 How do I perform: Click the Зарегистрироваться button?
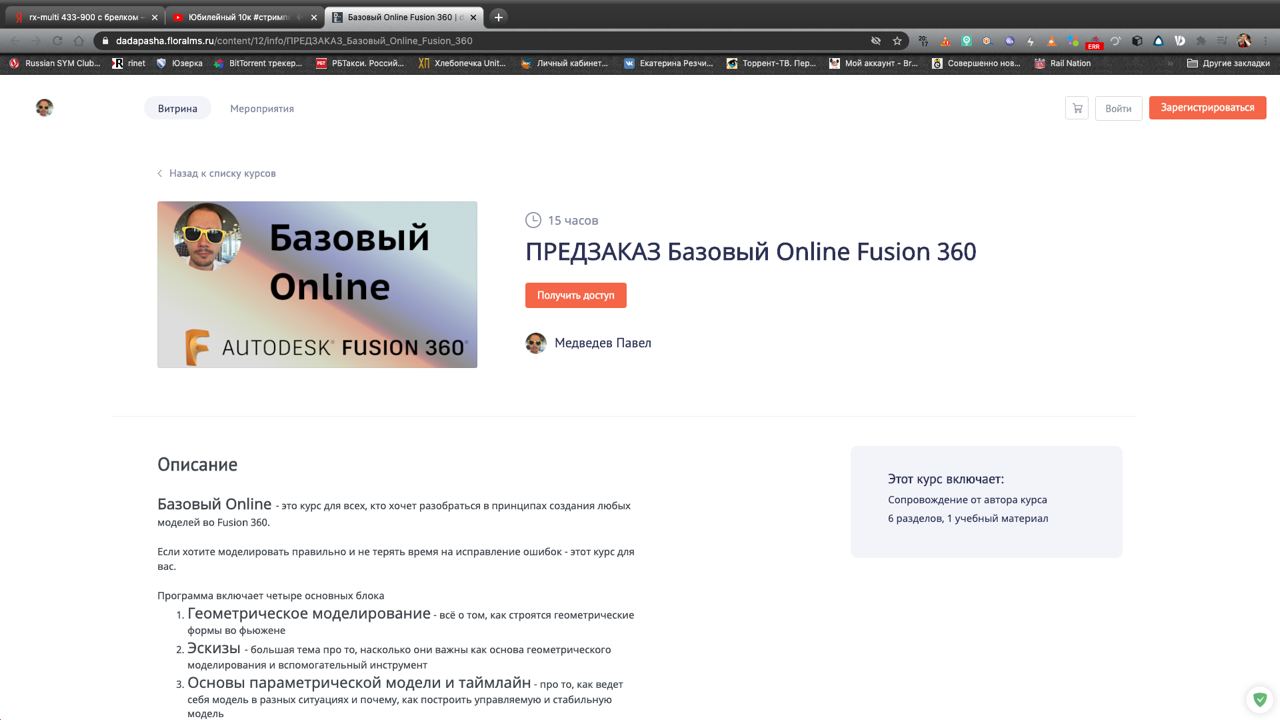(x=1207, y=108)
